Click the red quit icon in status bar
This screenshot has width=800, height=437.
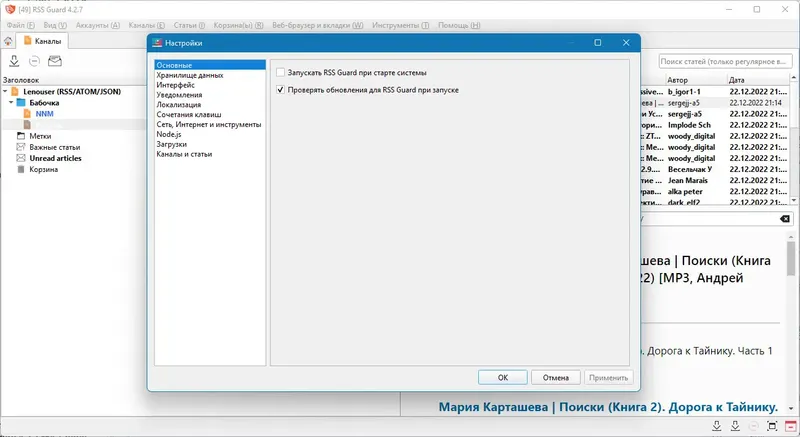(x=790, y=426)
